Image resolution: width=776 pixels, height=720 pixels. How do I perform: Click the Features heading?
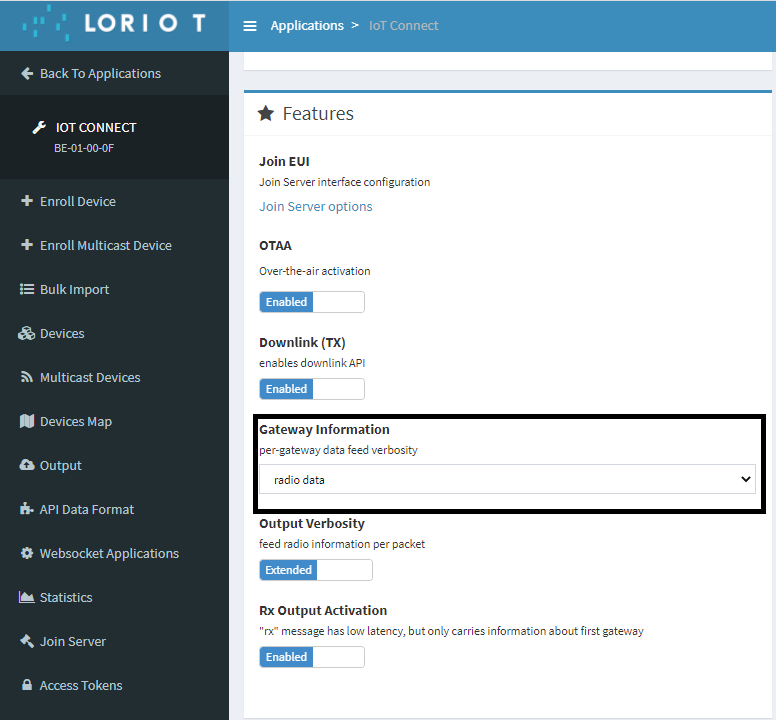point(318,113)
